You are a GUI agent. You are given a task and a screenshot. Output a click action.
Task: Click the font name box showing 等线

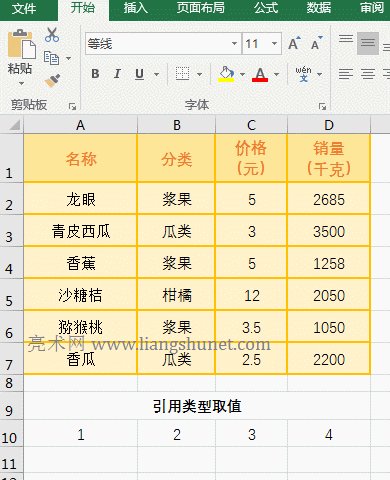coord(163,43)
